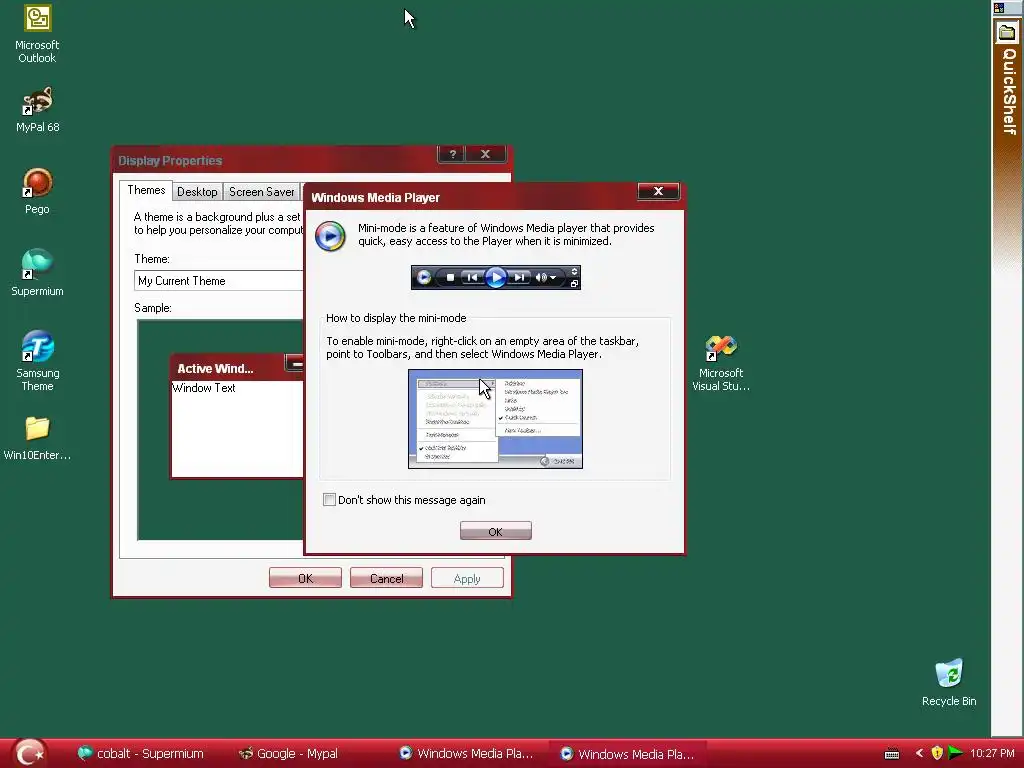Click OK in Display Properties
Screen dimensions: 1024x768
click(305, 578)
